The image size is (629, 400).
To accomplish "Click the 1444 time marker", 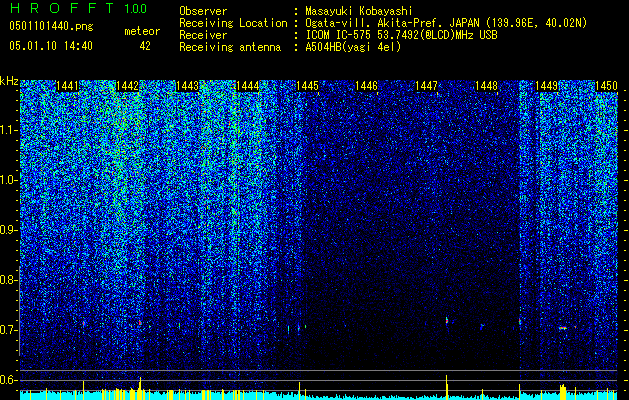I will pyautogui.click(x=248, y=86).
